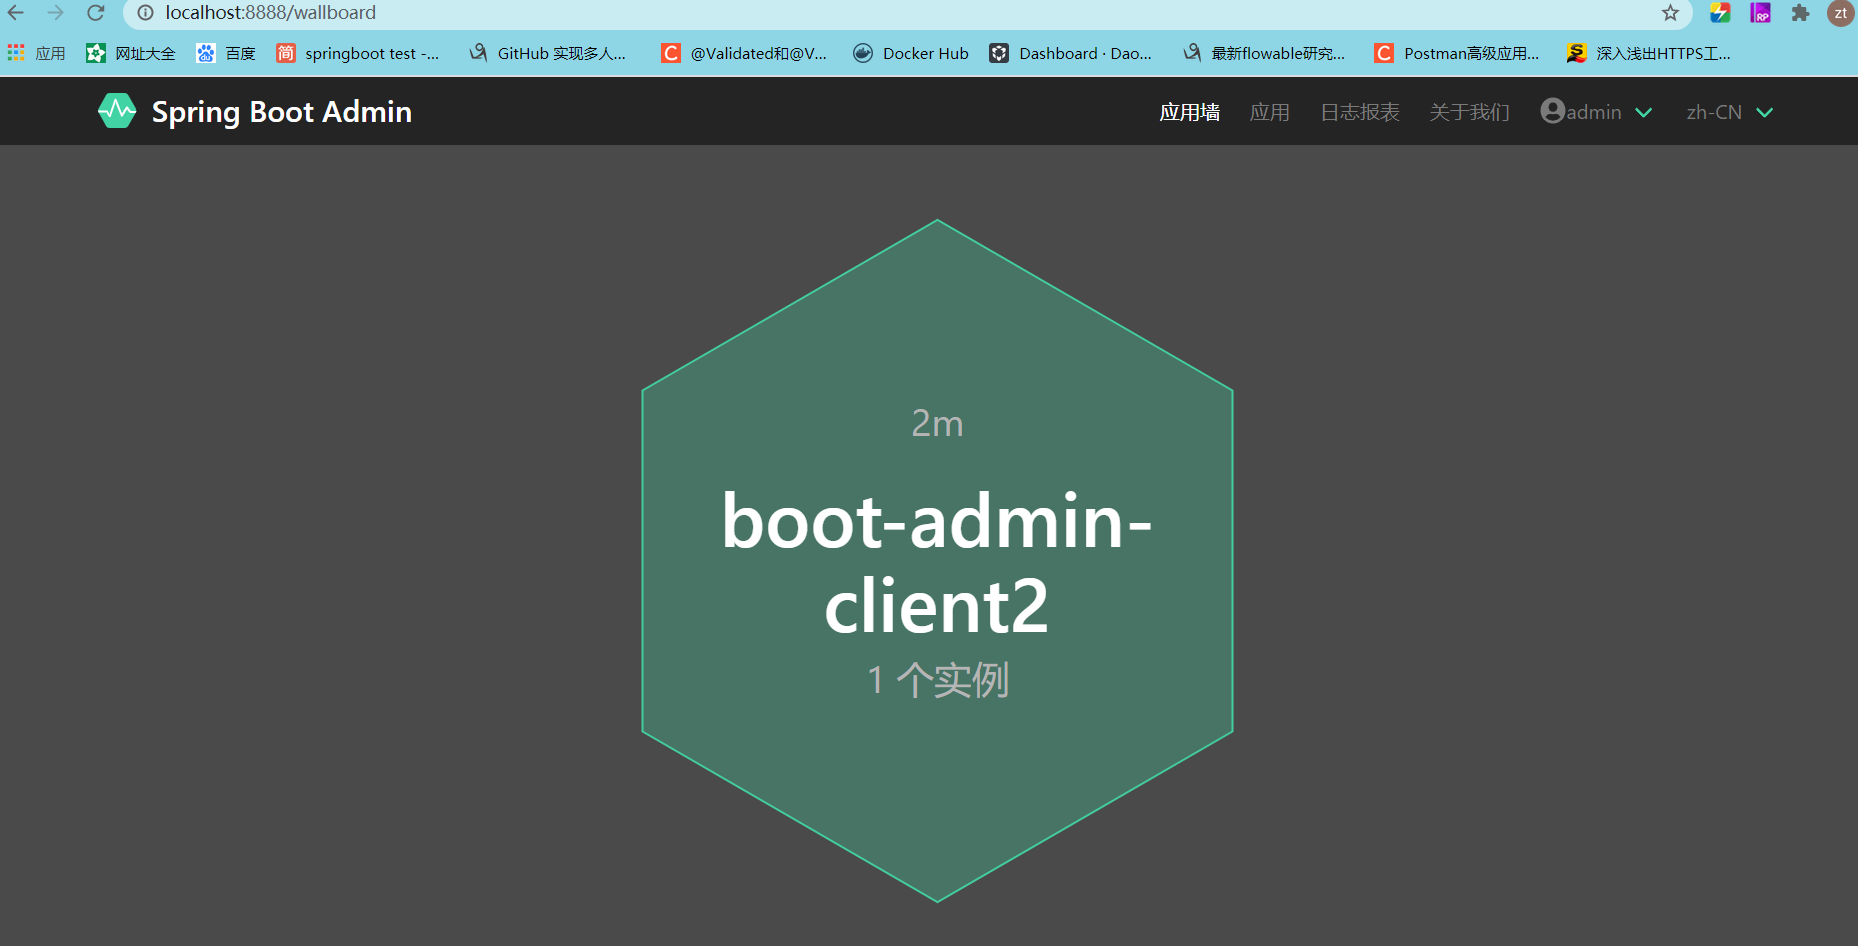Click the 2m uptime text in hexagon
The image size is (1858, 946).
tap(937, 423)
